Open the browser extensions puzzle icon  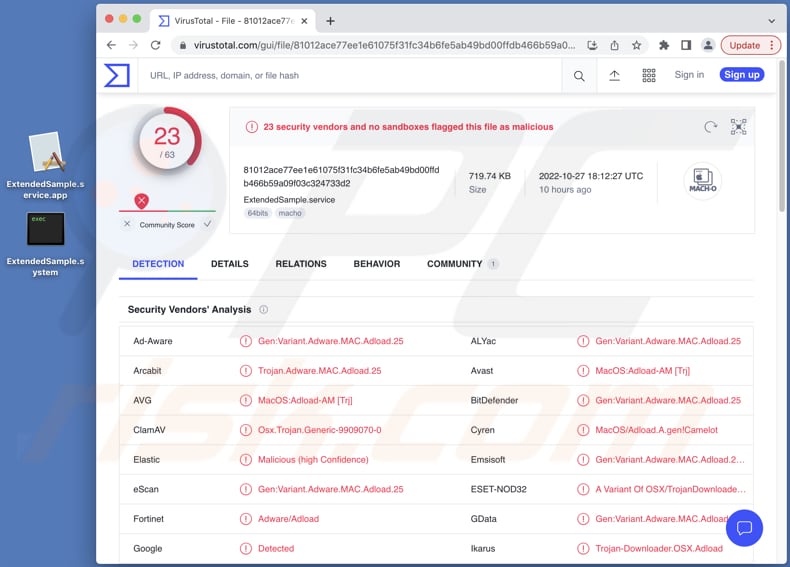coord(664,45)
